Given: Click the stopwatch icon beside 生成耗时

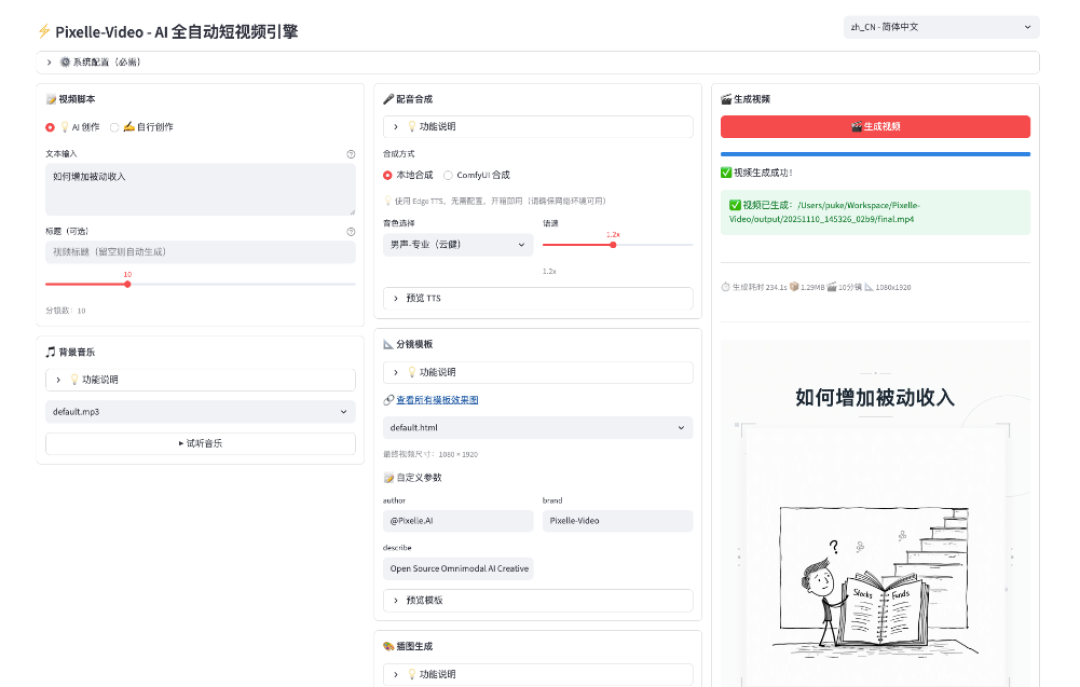Looking at the screenshot, I should 725,287.
